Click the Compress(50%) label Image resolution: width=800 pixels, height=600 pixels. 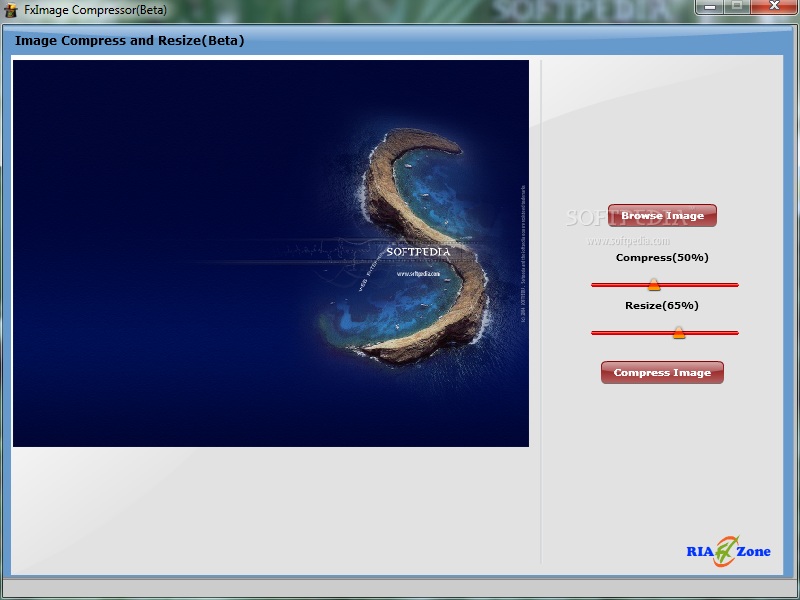point(662,258)
